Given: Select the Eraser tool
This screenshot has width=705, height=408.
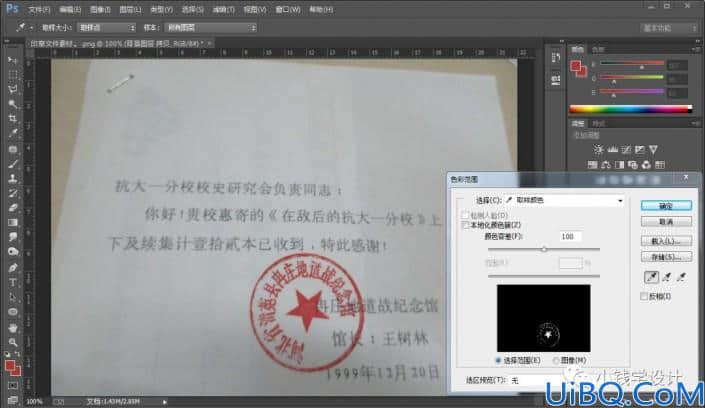Looking at the screenshot, I should click(13, 208).
